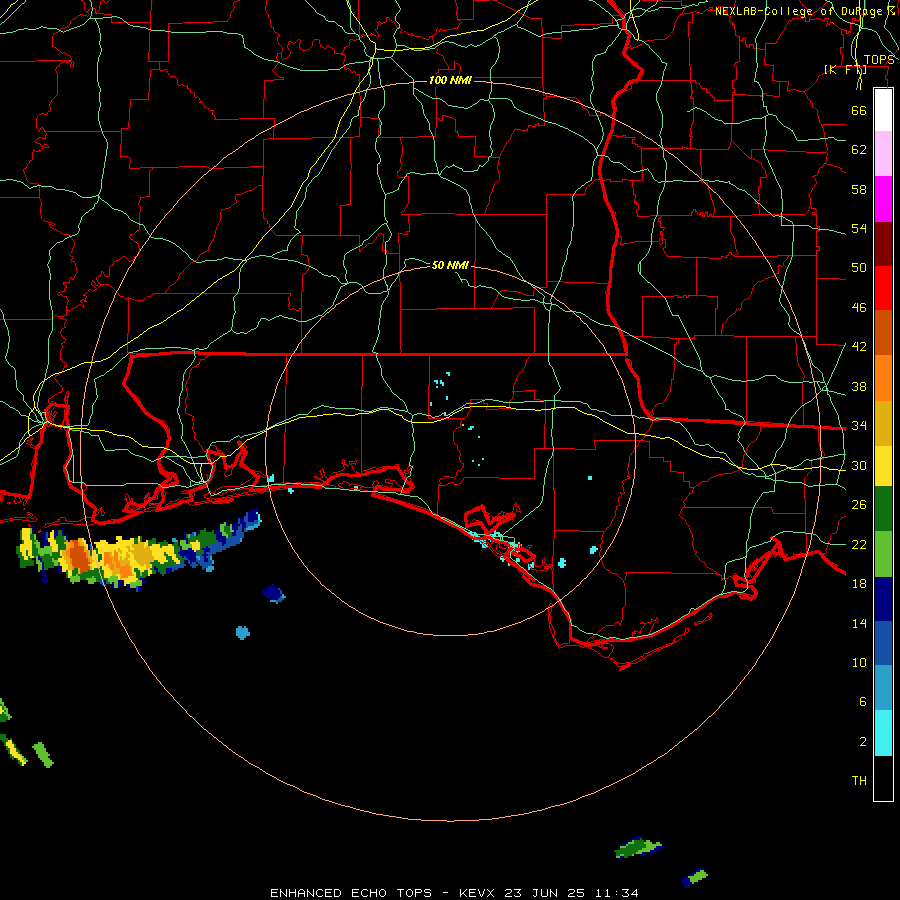Click the medium blue 18 kft legend swatch
The height and width of the screenshot is (900, 900).
click(883, 643)
